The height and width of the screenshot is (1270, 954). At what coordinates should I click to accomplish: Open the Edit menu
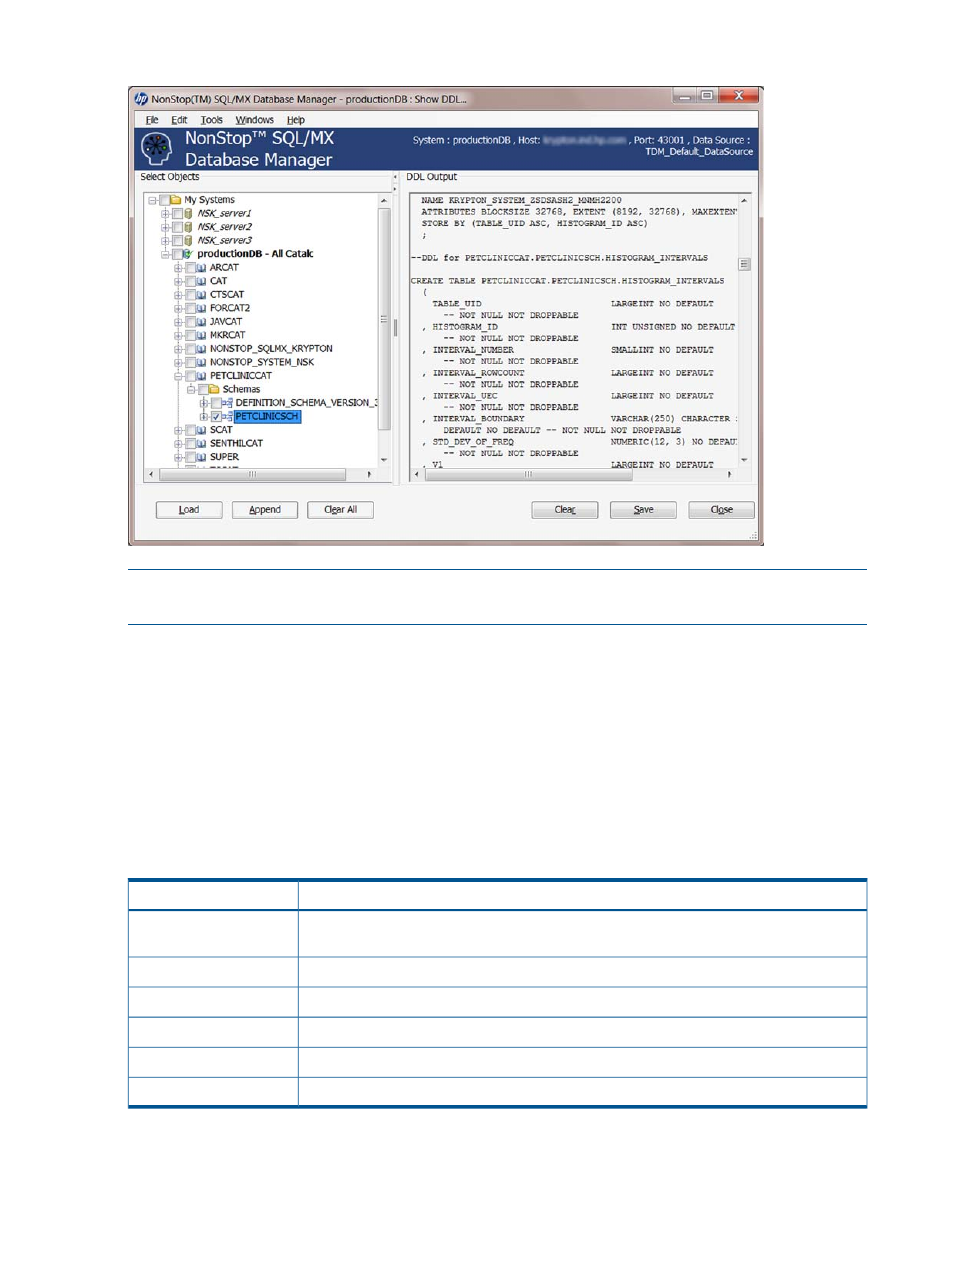click(179, 120)
